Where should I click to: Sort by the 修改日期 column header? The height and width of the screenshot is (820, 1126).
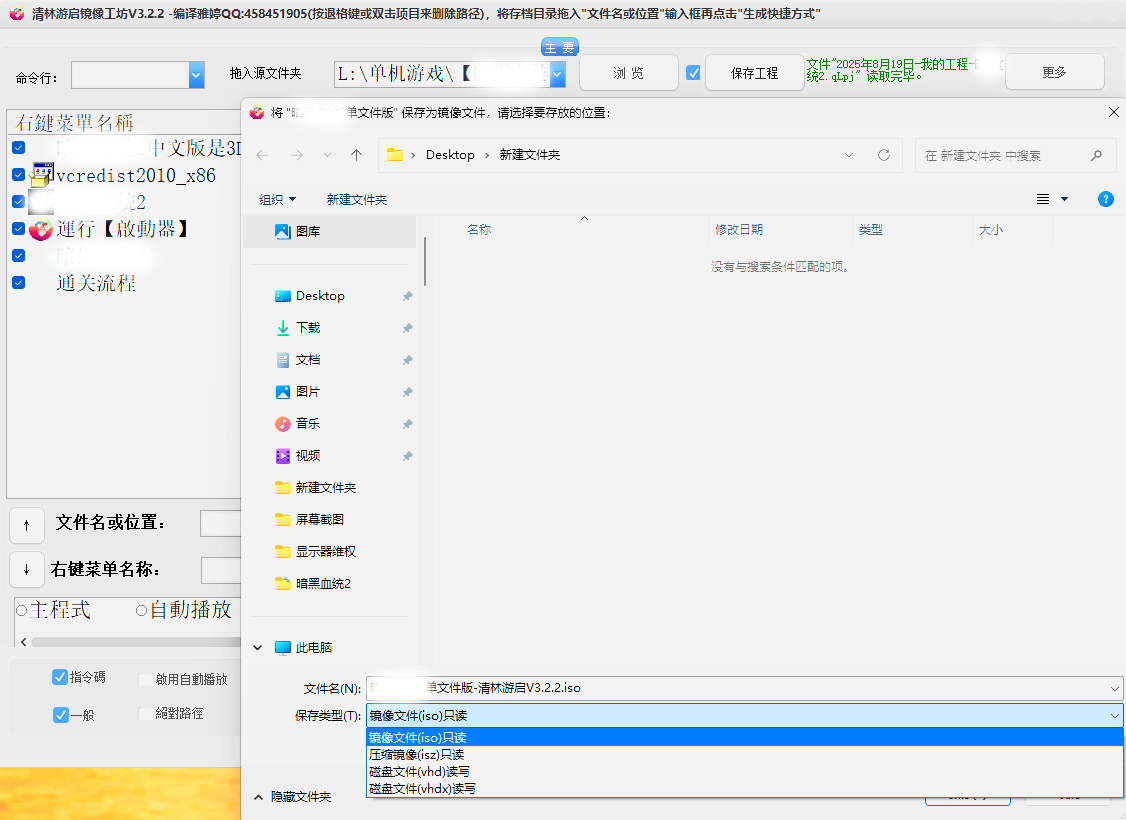tap(739, 230)
